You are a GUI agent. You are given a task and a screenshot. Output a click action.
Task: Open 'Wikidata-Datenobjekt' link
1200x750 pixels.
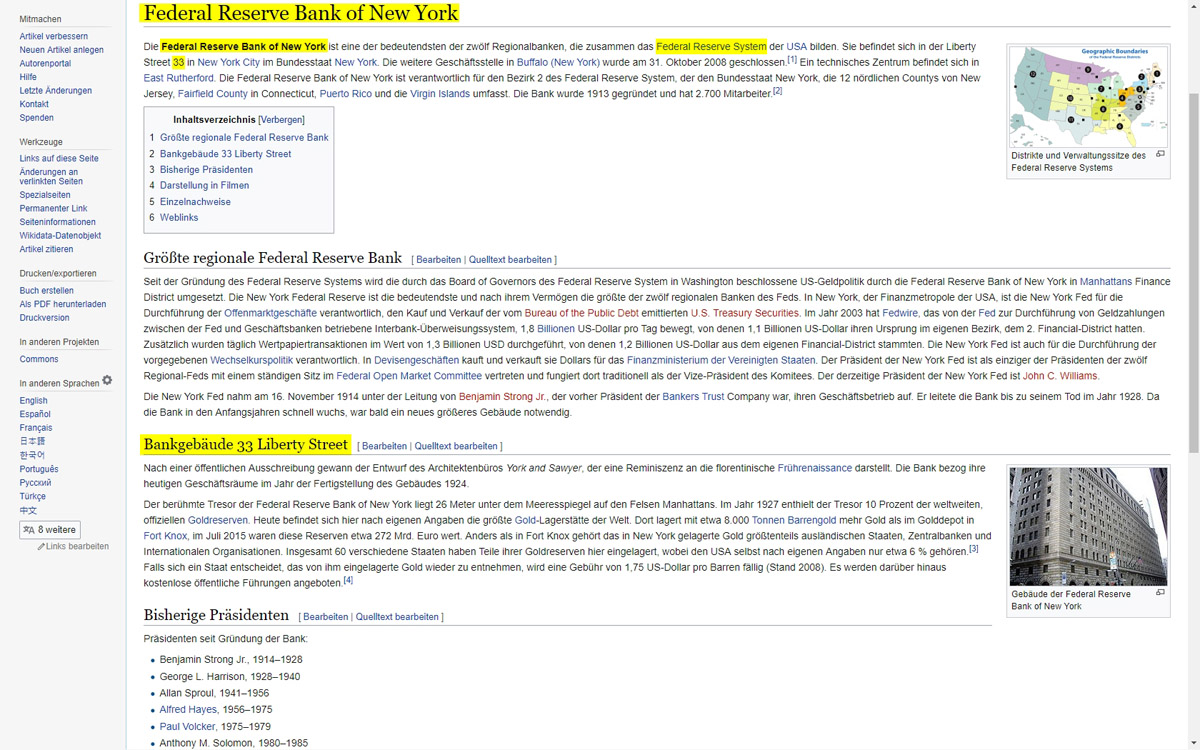coord(60,236)
